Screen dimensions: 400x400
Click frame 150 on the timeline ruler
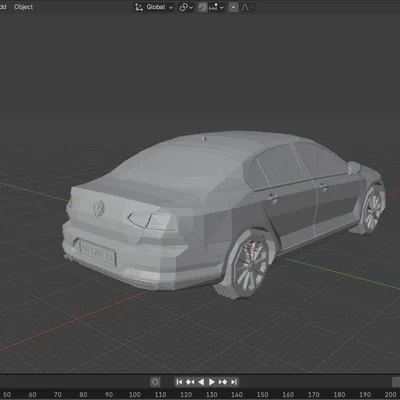263,395
